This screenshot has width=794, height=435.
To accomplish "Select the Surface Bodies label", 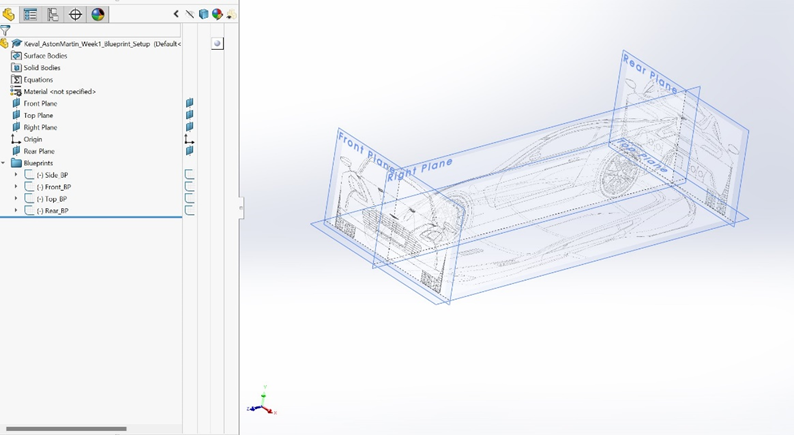I will [45, 56].
